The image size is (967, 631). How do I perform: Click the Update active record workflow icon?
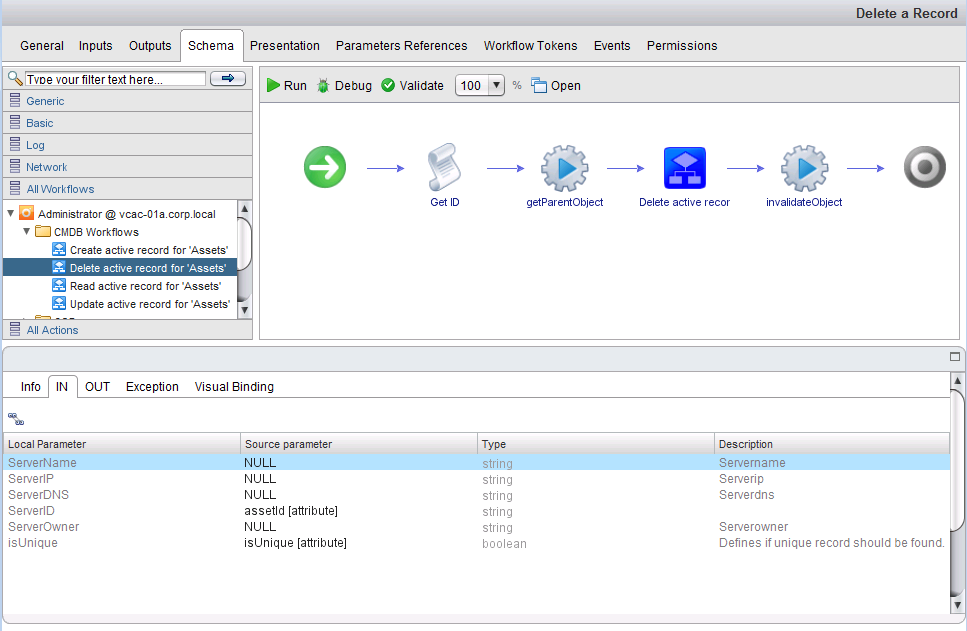pos(59,303)
